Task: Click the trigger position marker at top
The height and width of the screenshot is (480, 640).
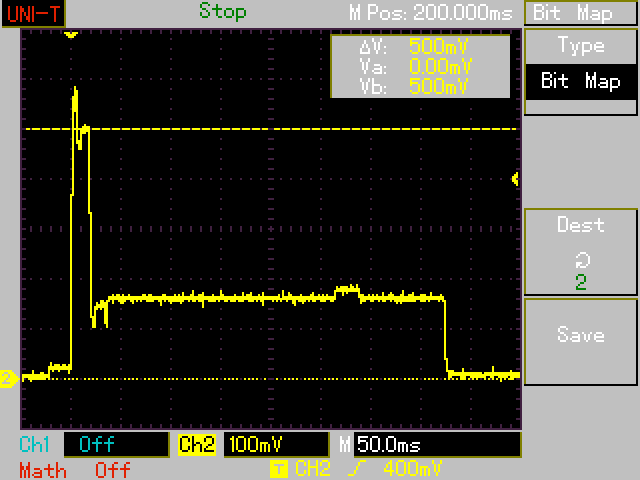Action: [x=71, y=35]
